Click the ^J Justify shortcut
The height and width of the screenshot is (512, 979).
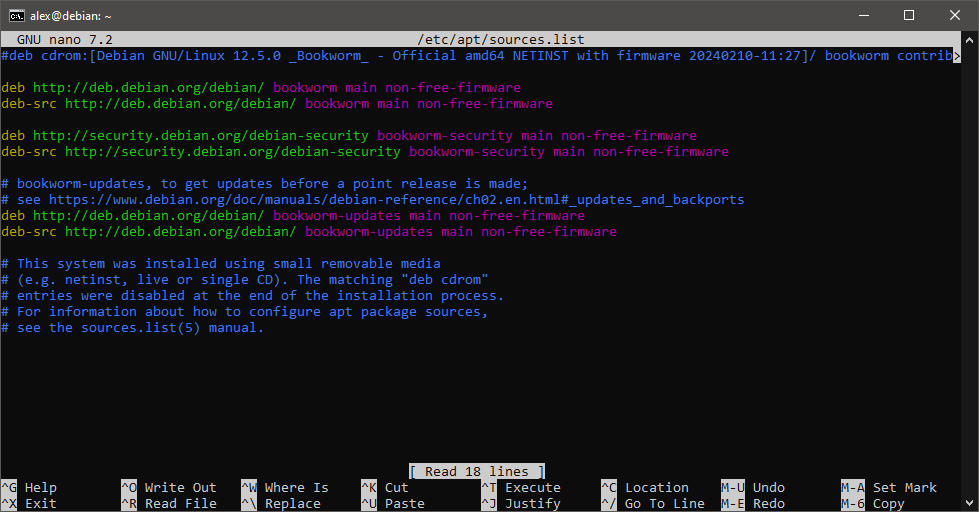(520, 504)
